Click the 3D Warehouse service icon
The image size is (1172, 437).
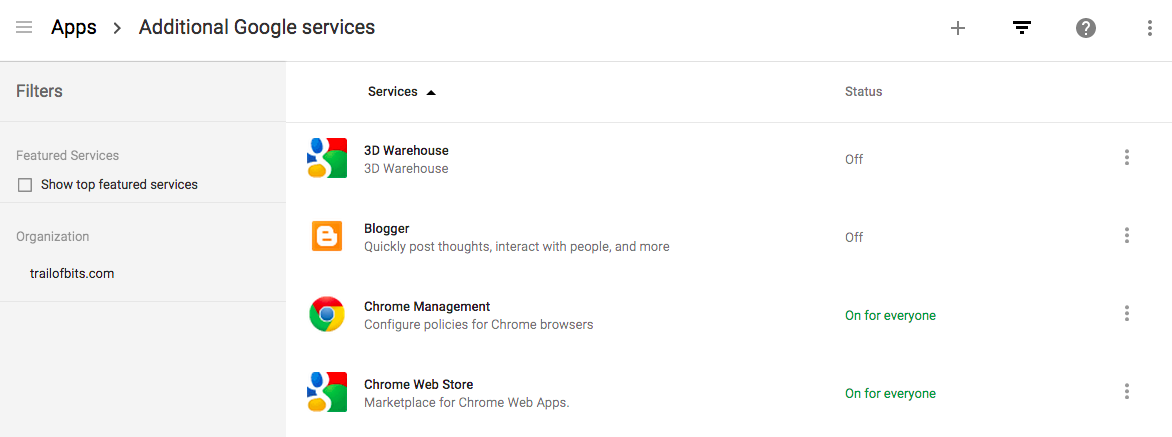(x=327, y=158)
